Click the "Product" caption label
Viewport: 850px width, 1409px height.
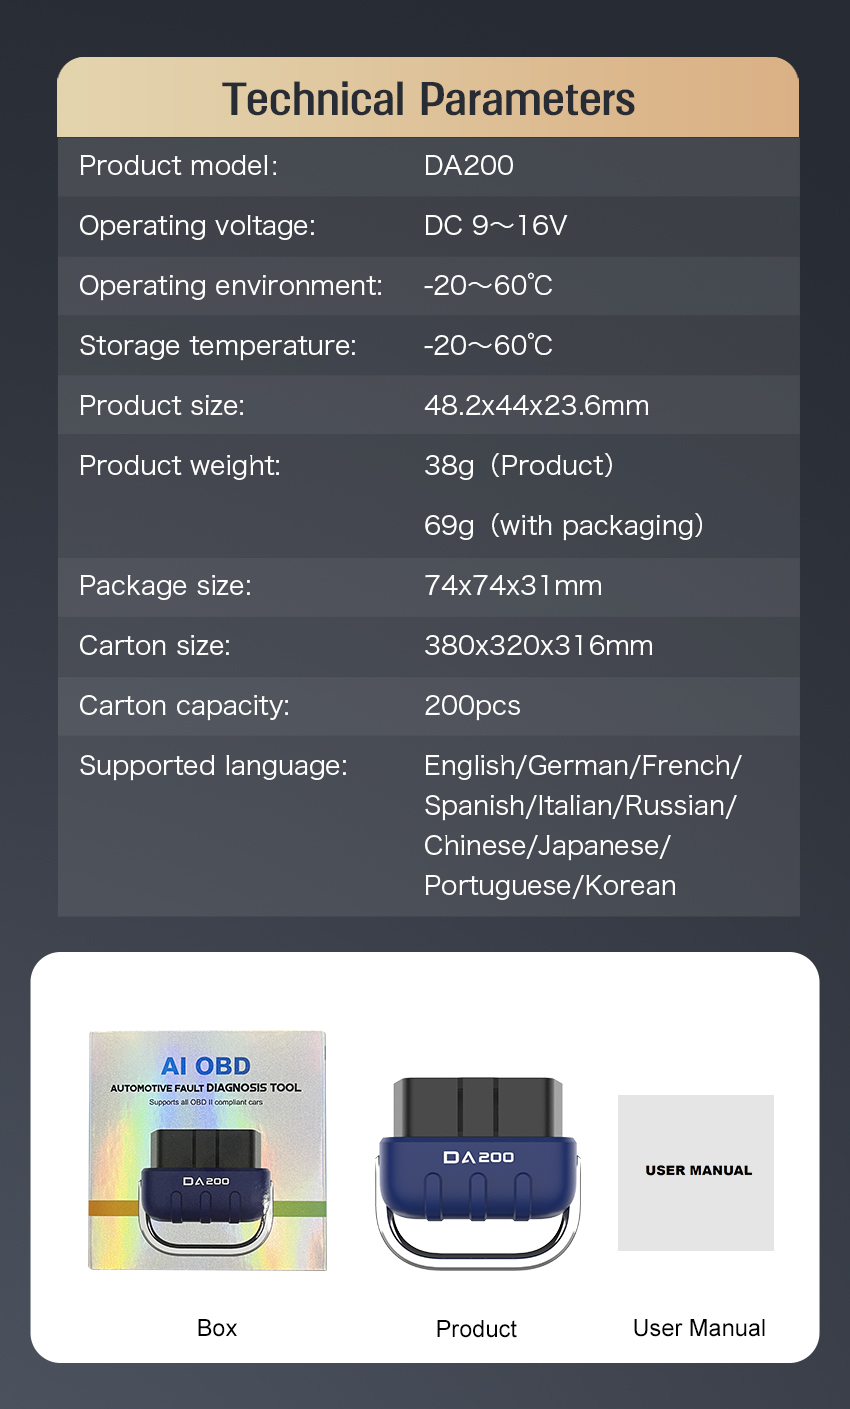477,1329
